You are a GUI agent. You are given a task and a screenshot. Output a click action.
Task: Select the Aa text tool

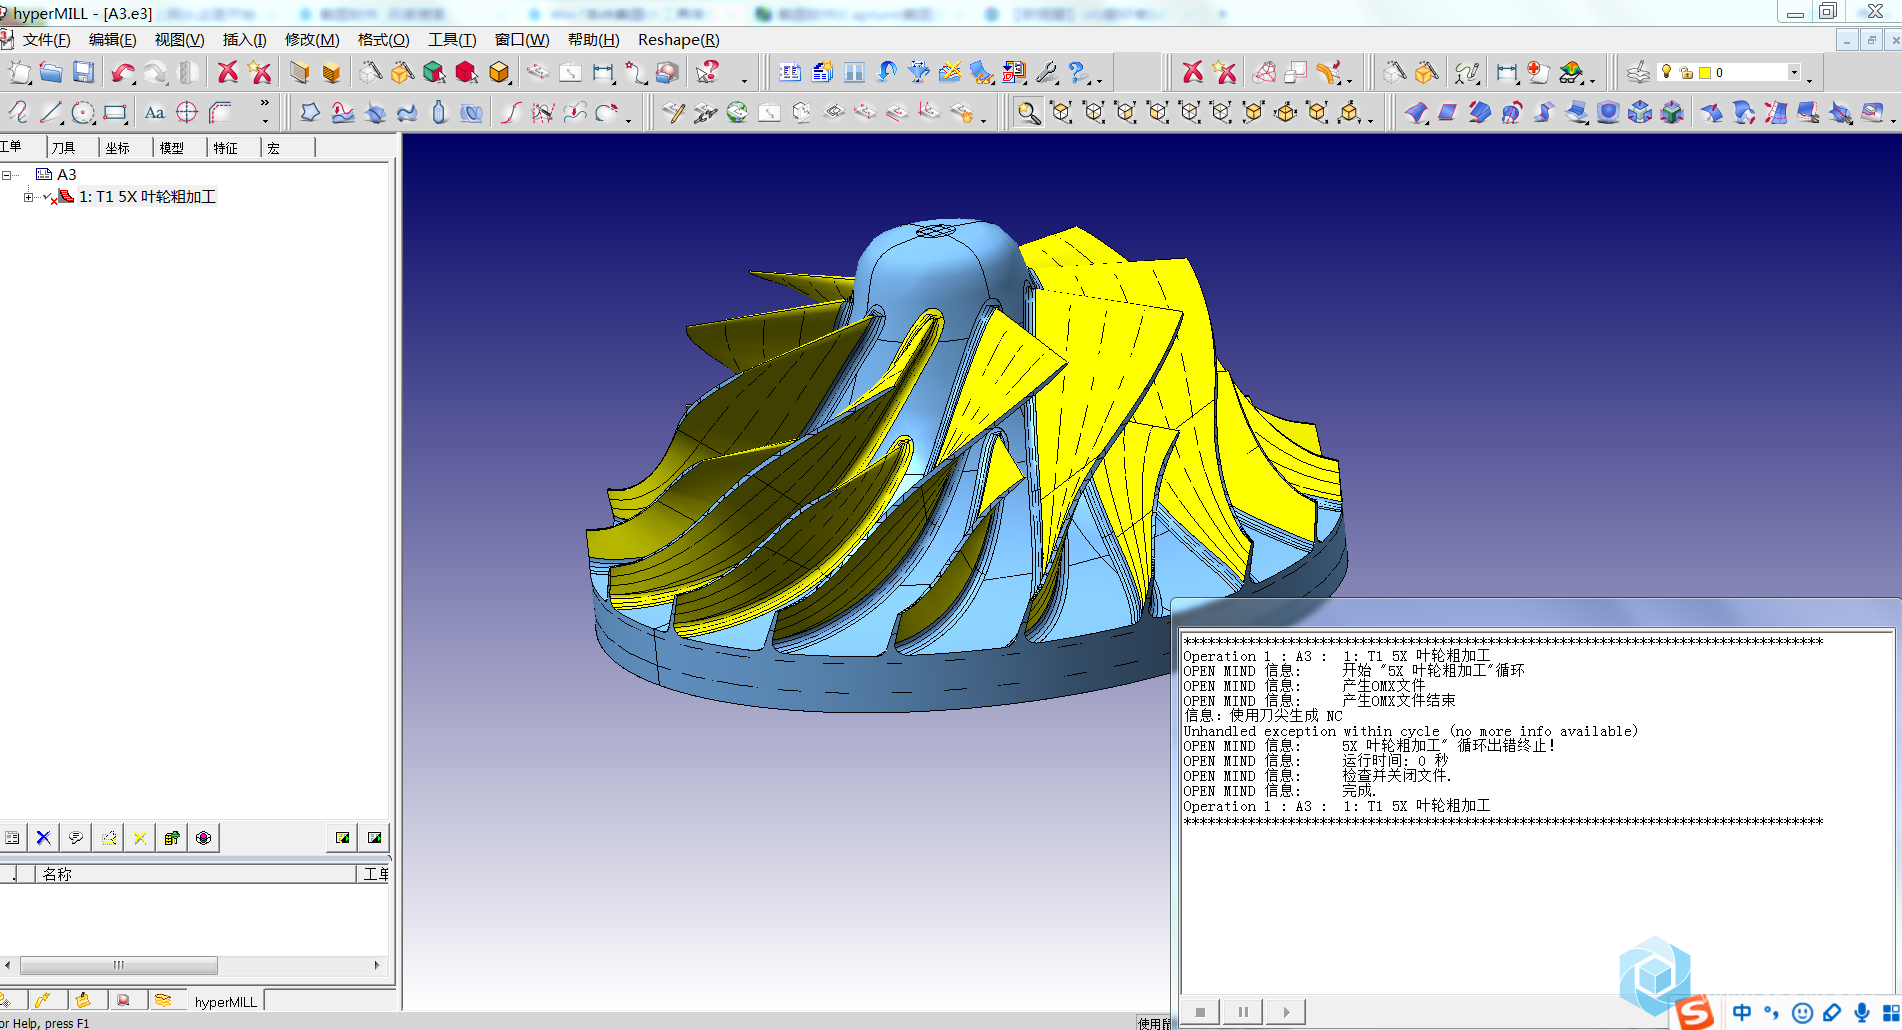pos(154,112)
